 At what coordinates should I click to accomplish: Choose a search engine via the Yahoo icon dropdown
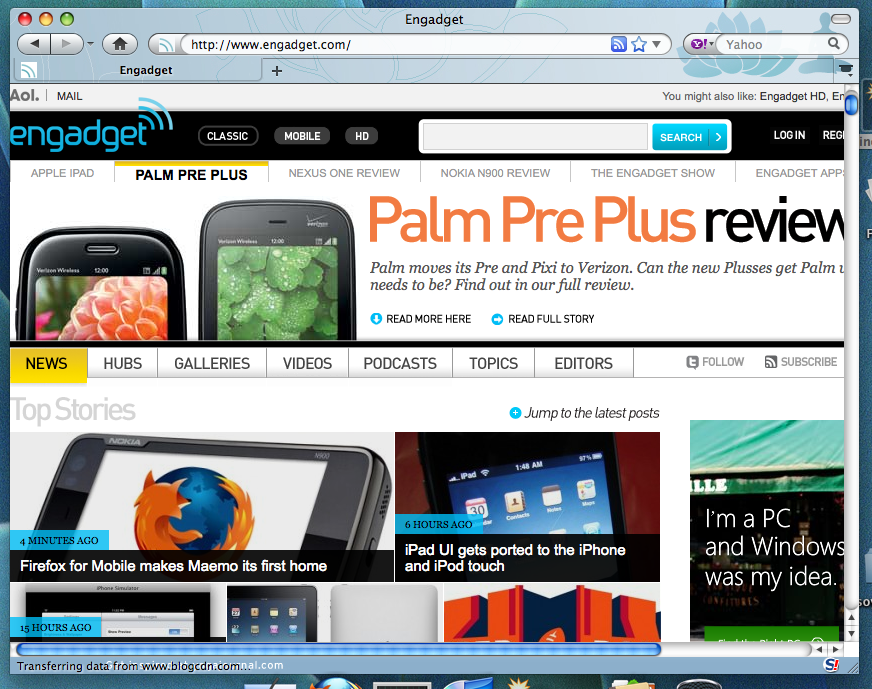point(702,44)
